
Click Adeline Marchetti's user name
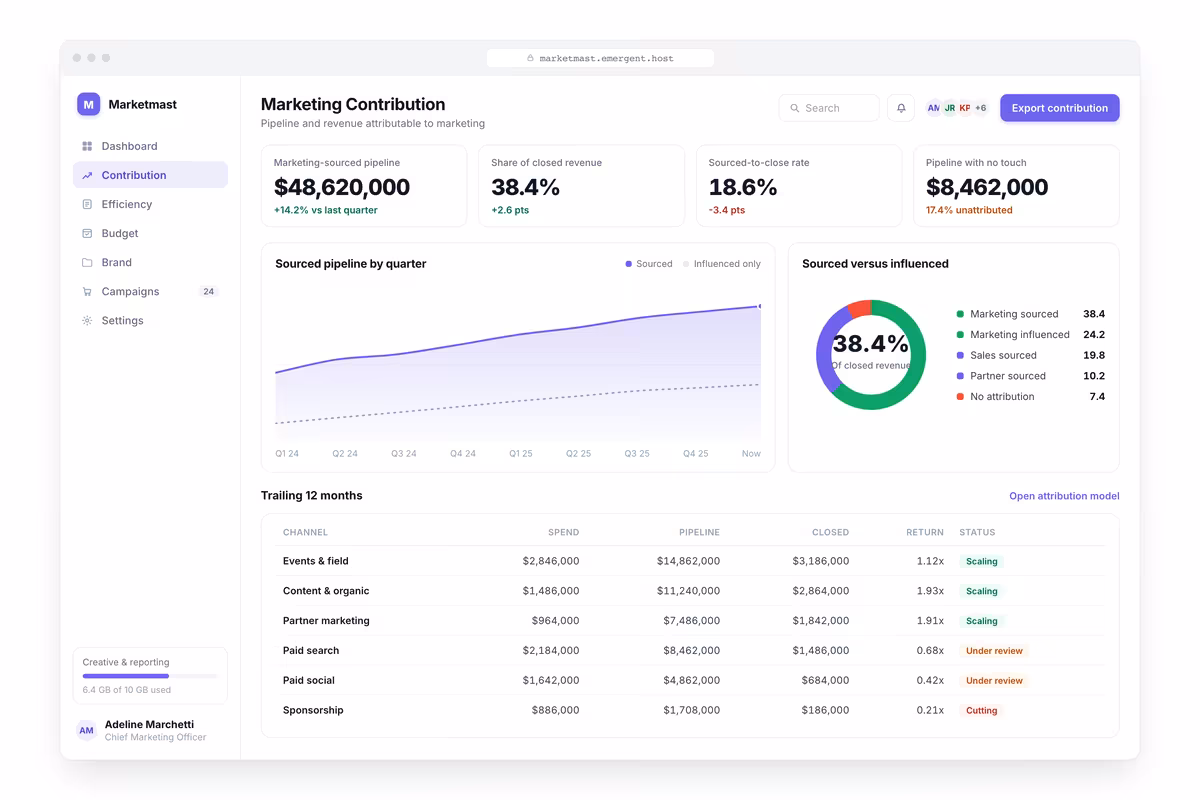[149, 724]
